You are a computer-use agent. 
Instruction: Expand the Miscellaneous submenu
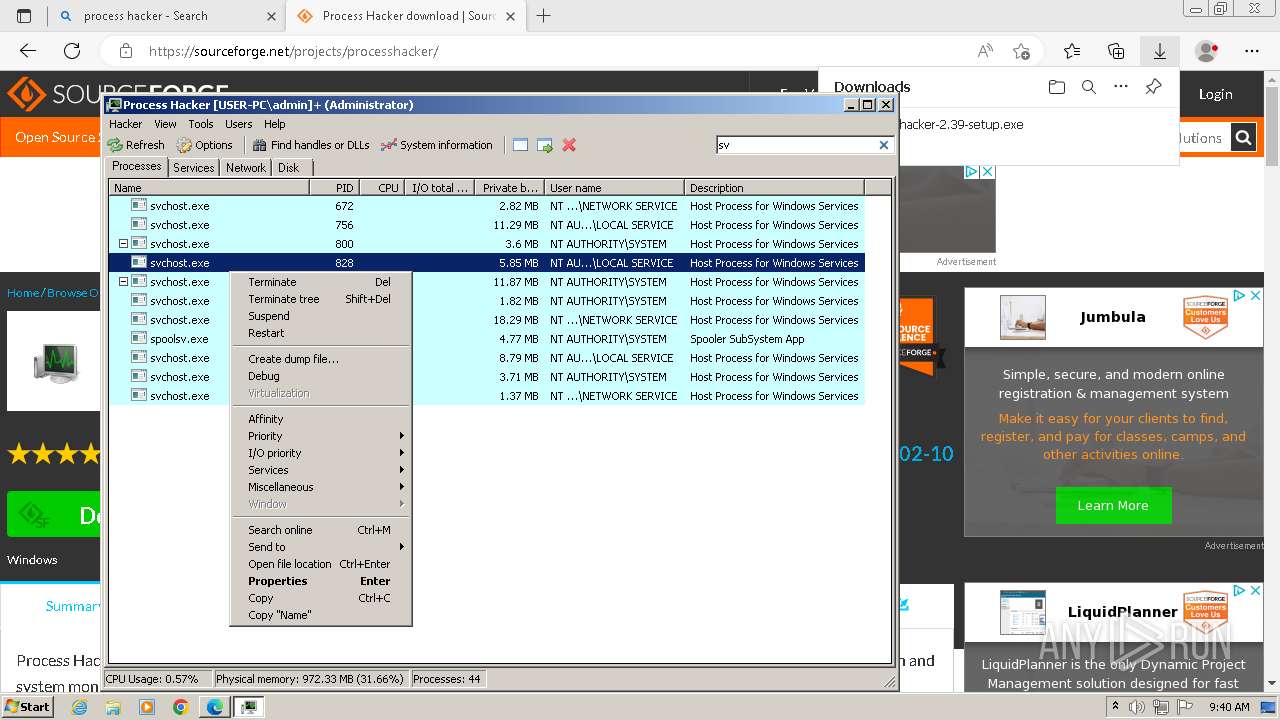(320, 487)
